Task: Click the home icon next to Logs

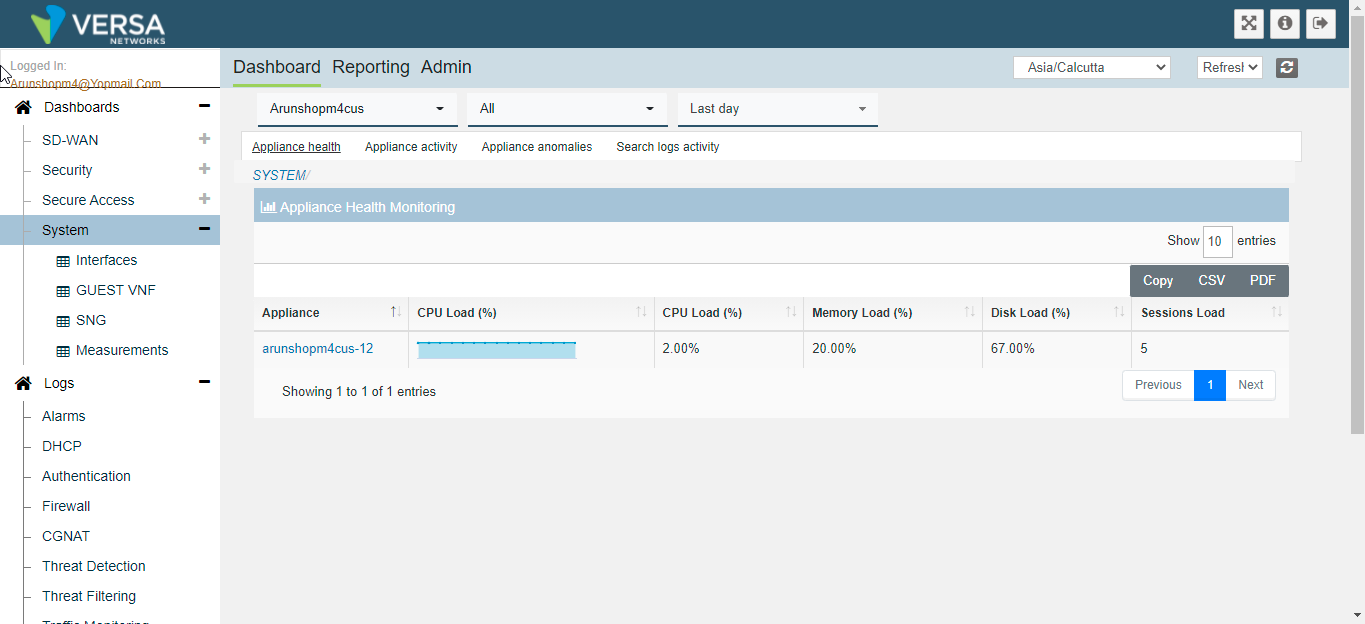Action: click(22, 382)
